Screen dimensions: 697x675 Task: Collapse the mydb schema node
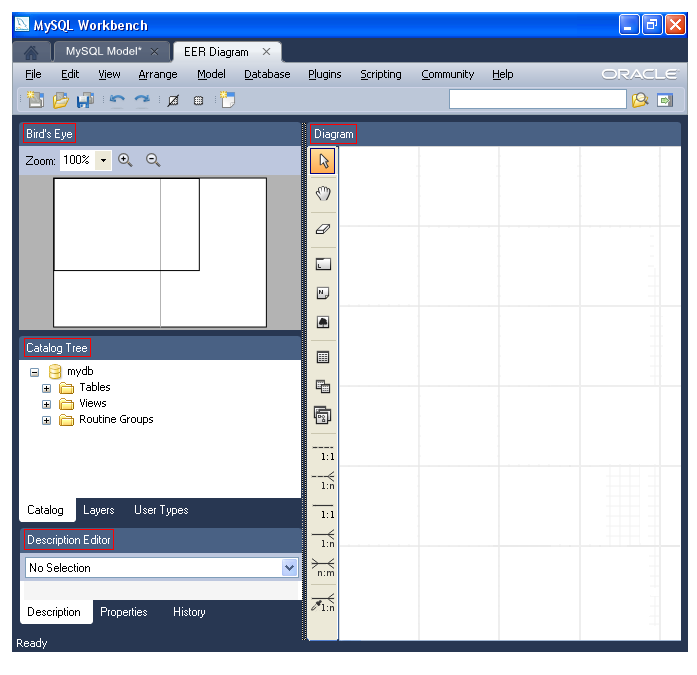(35, 372)
